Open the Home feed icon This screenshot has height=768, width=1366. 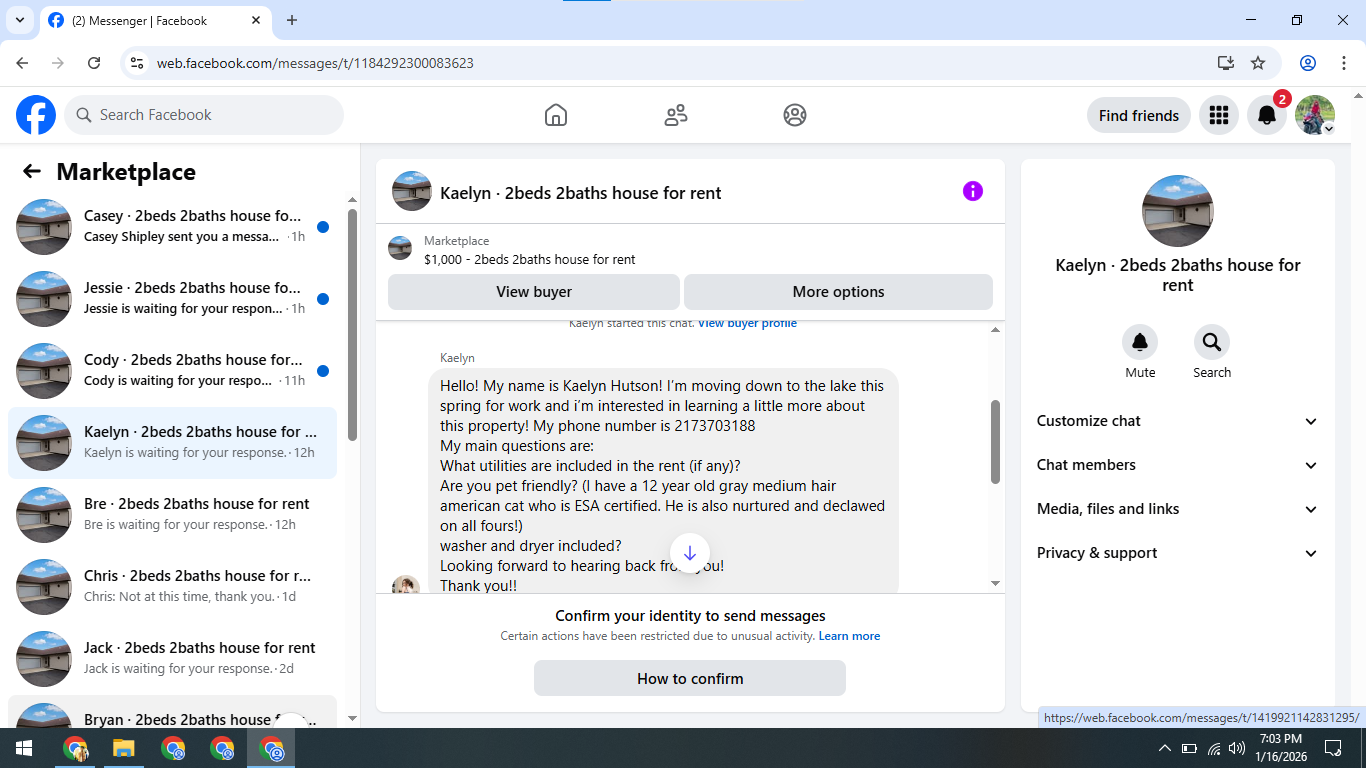[x=556, y=115]
